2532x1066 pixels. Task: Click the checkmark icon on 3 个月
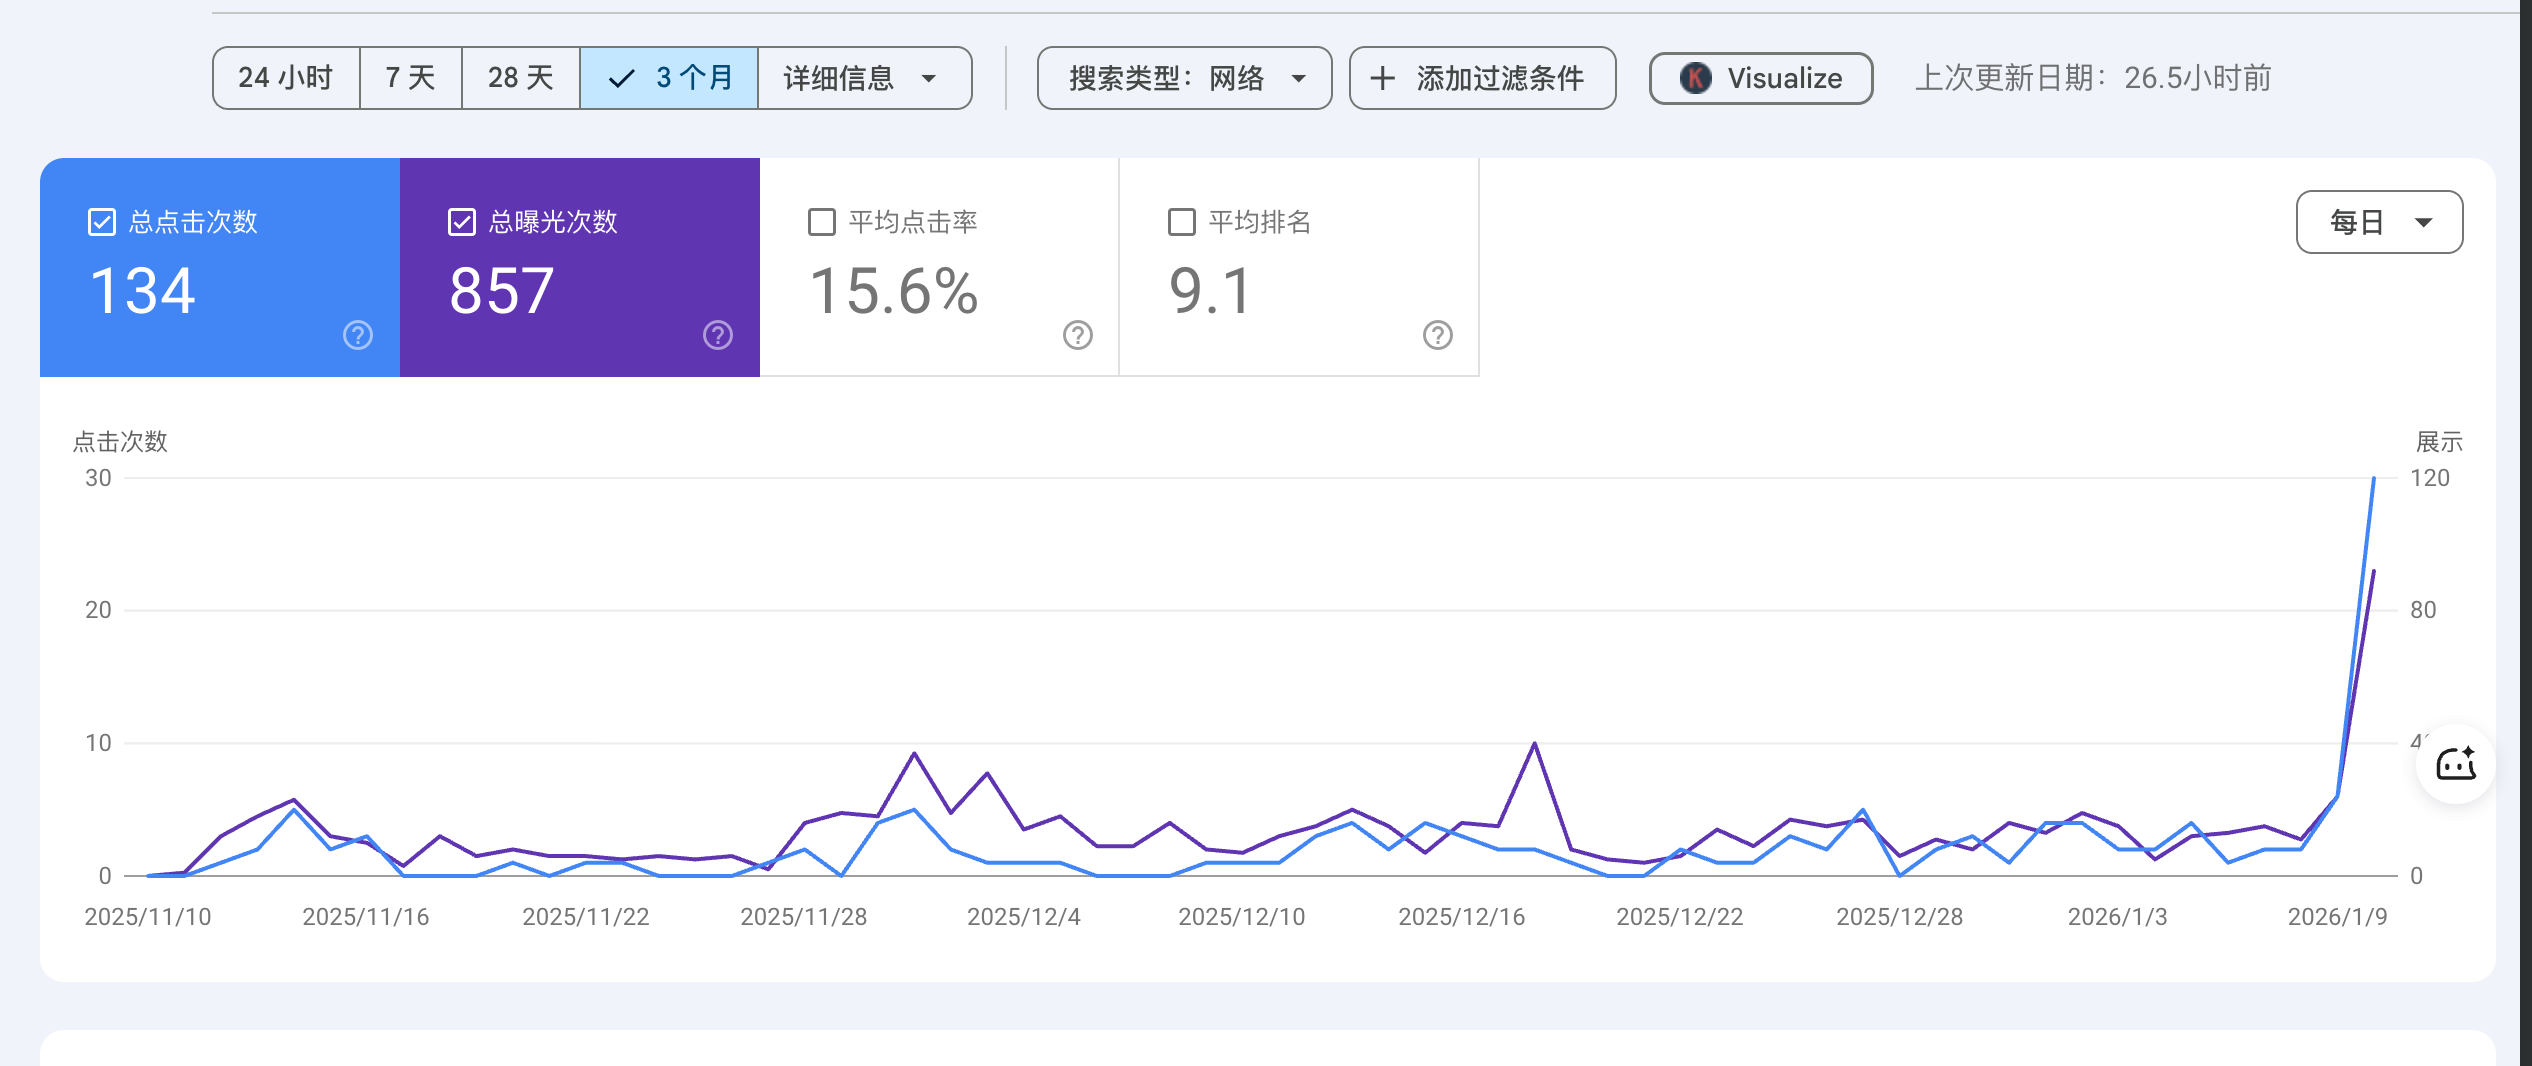(x=621, y=78)
